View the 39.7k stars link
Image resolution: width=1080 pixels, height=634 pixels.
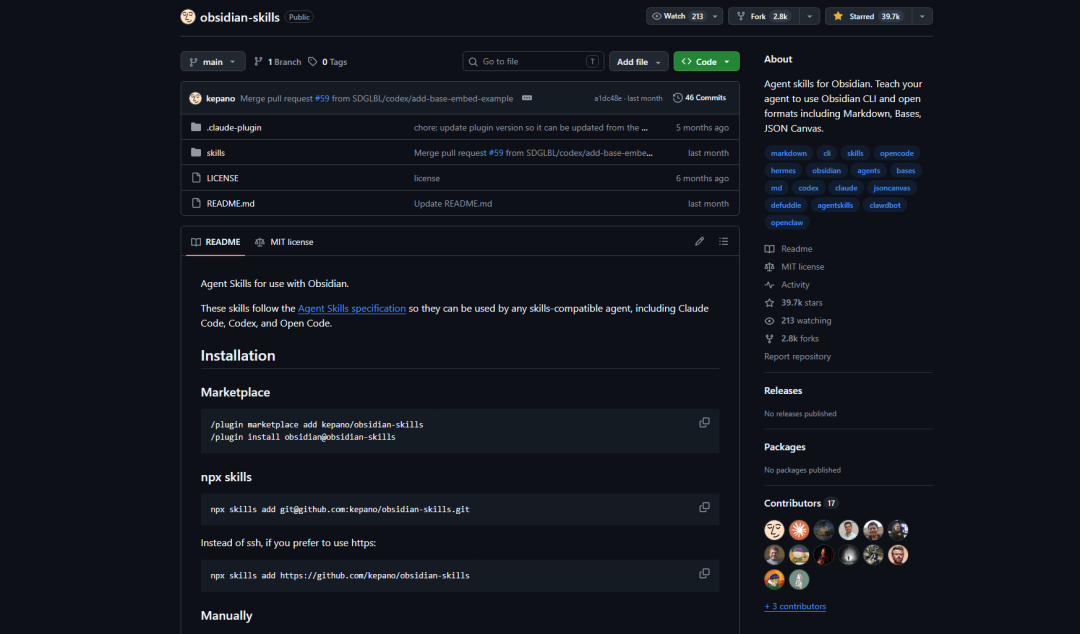click(x=793, y=303)
